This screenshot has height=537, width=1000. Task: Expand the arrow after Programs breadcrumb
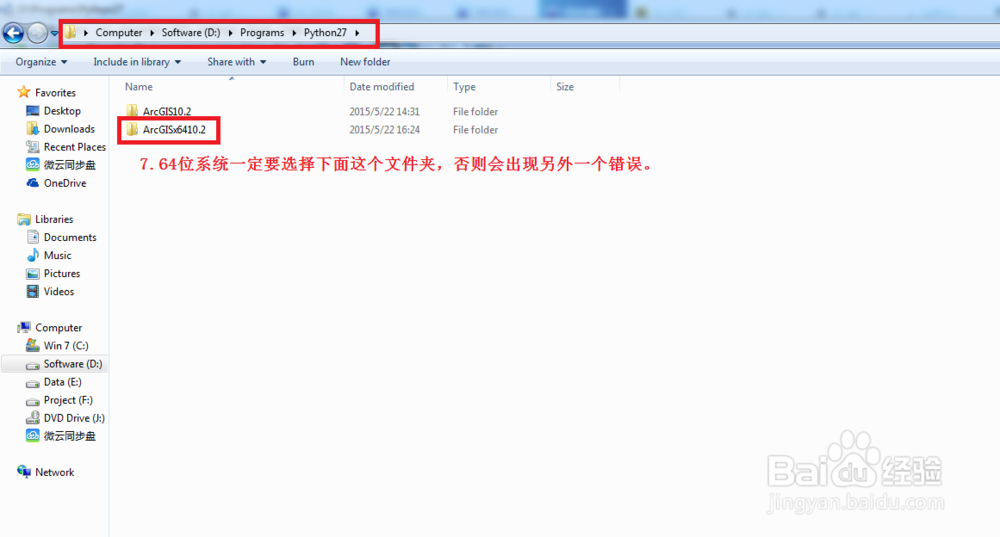pos(294,33)
